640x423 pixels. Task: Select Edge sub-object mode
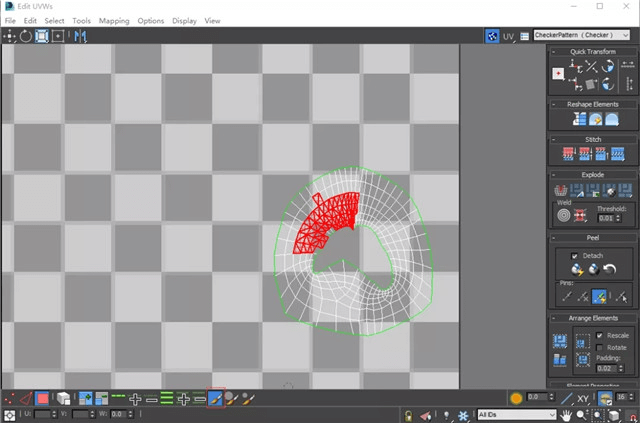click(26, 398)
